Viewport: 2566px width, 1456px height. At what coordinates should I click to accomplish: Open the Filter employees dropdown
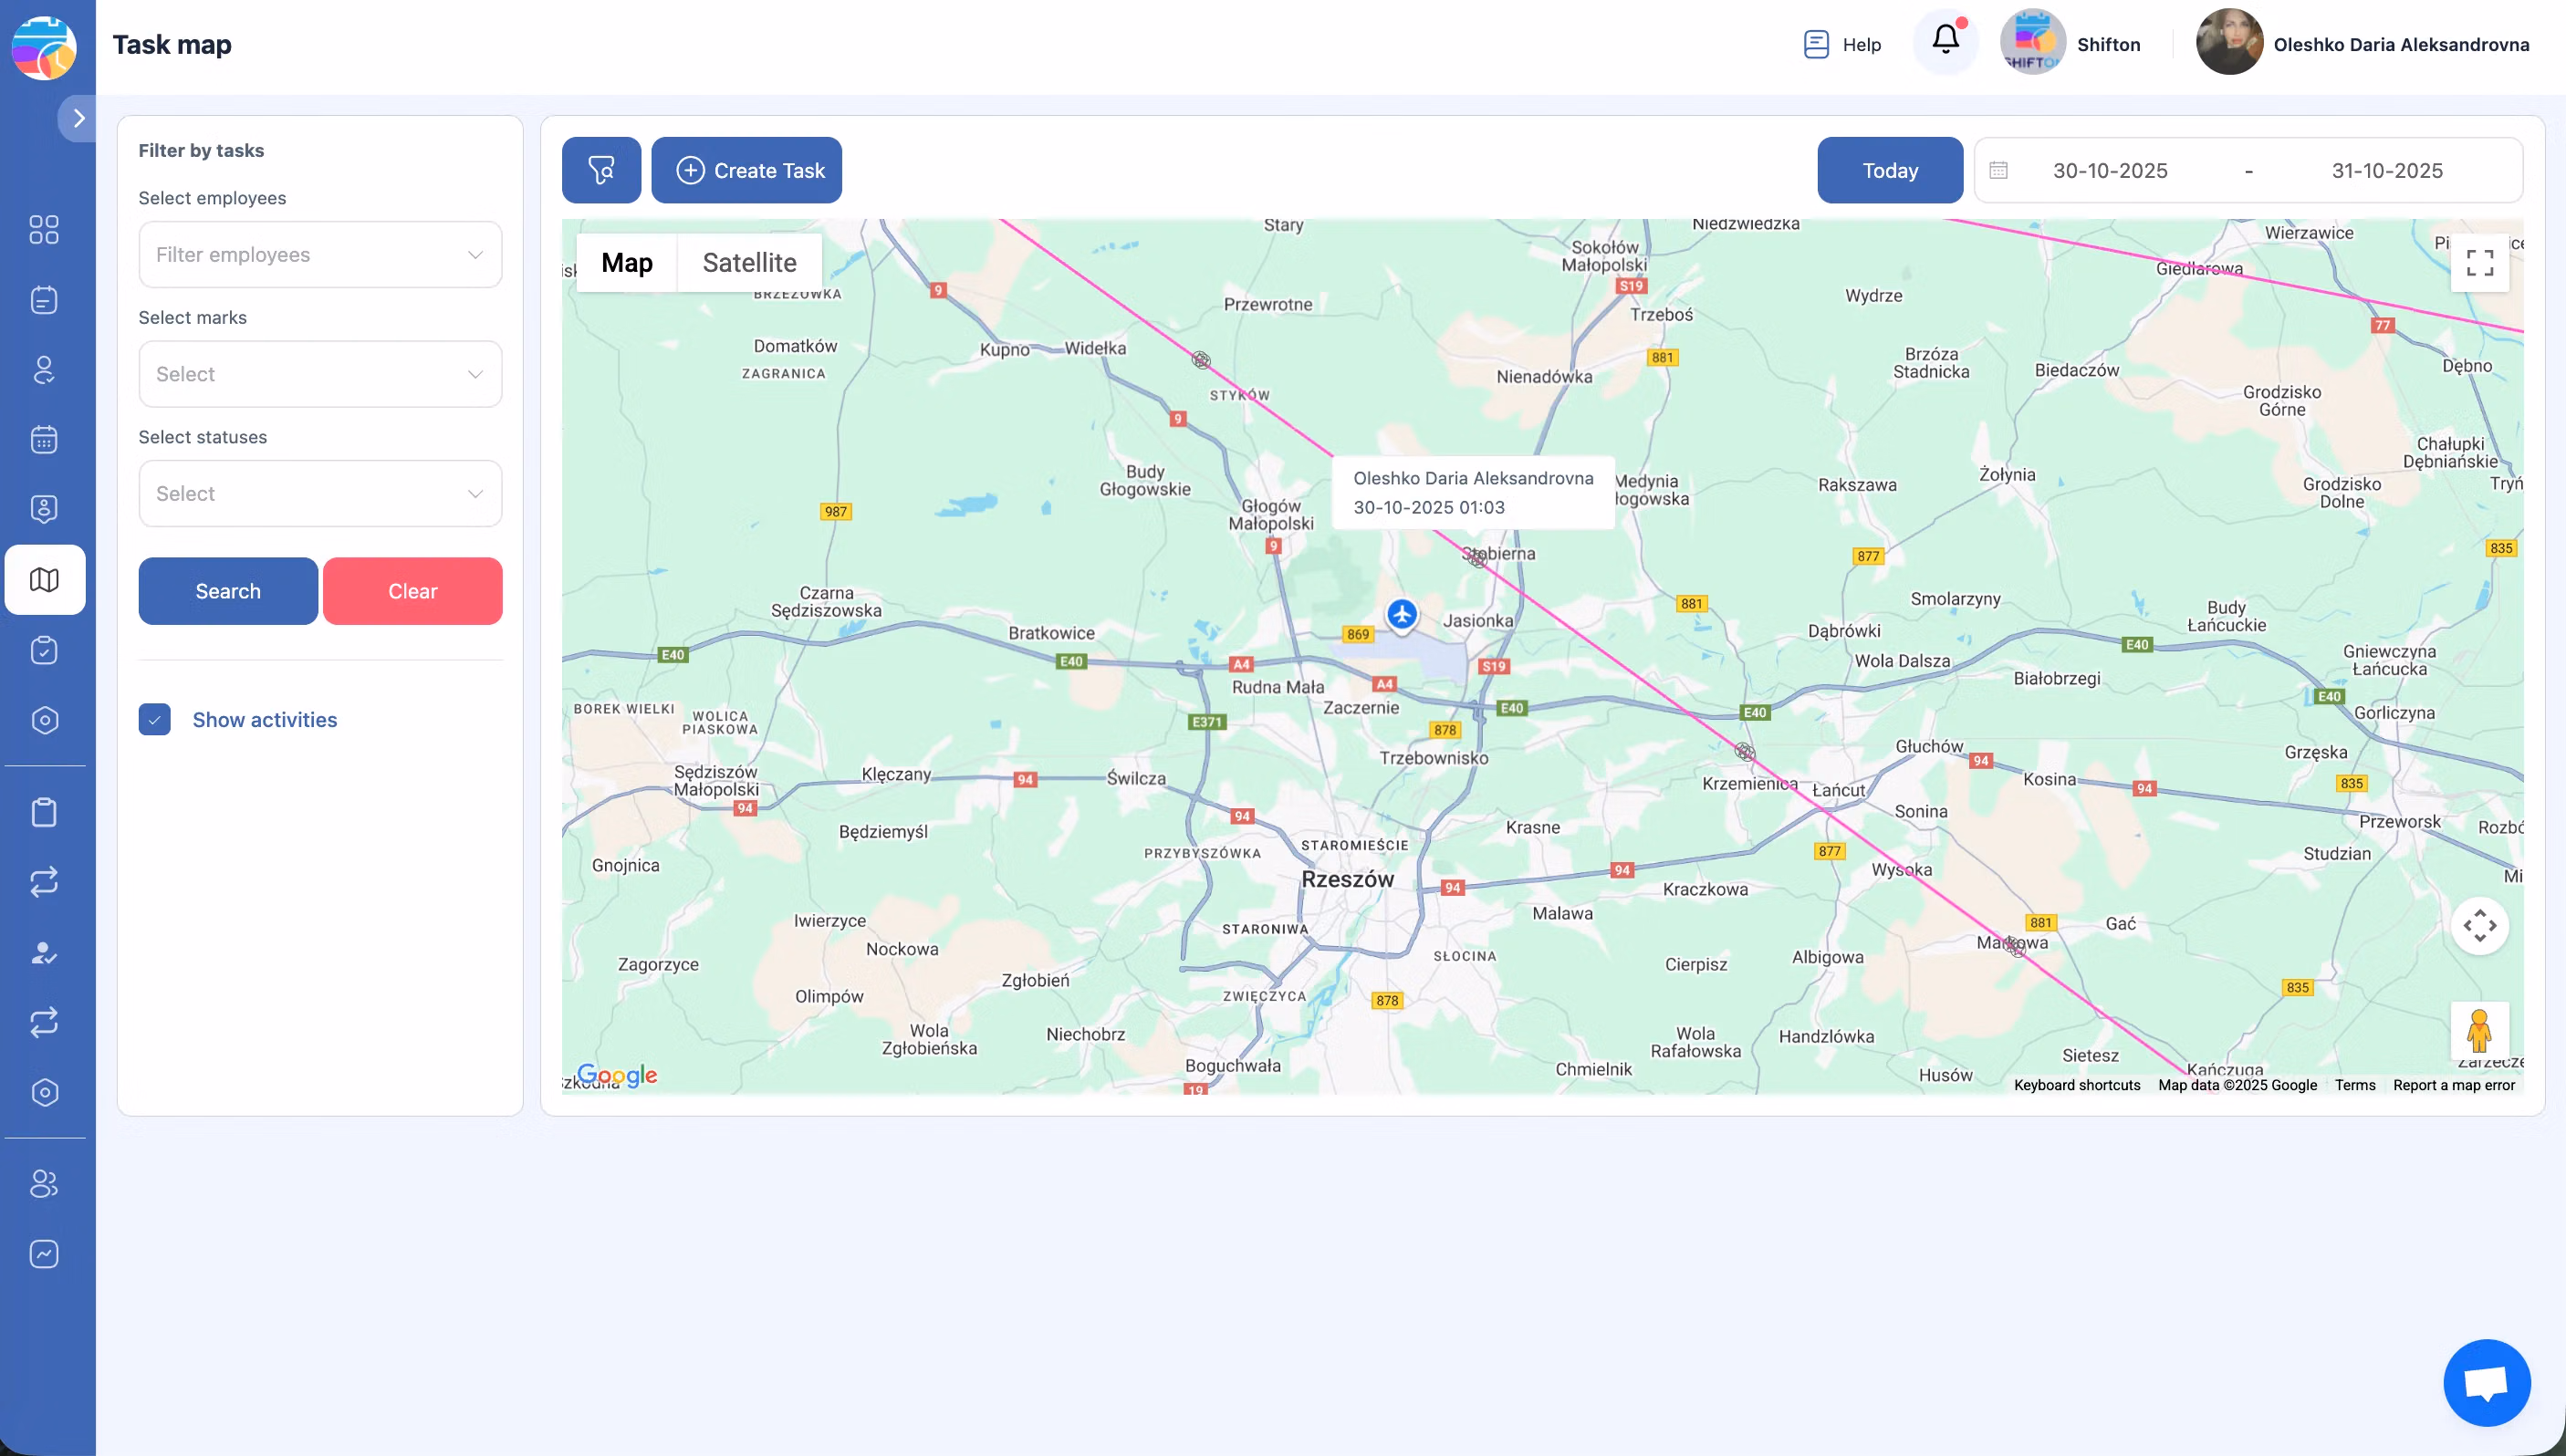click(x=320, y=254)
